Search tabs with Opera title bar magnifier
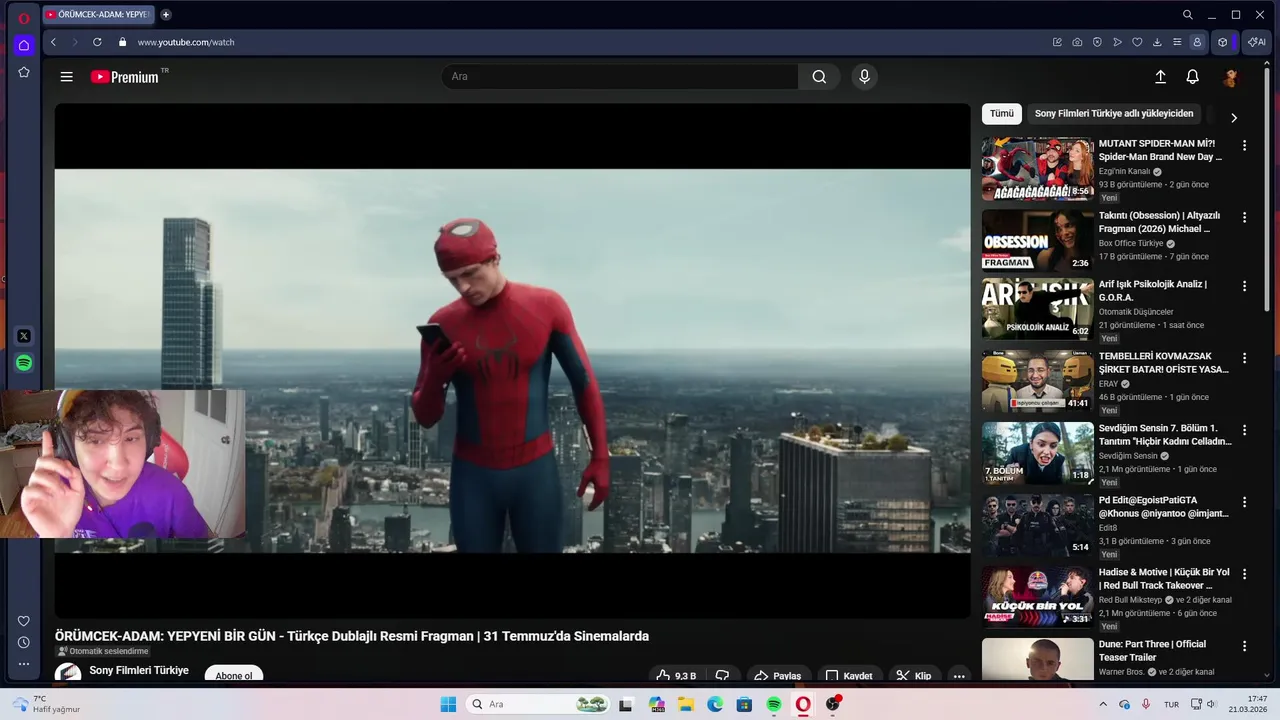This screenshot has height=720, width=1280. [x=1188, y=15]
